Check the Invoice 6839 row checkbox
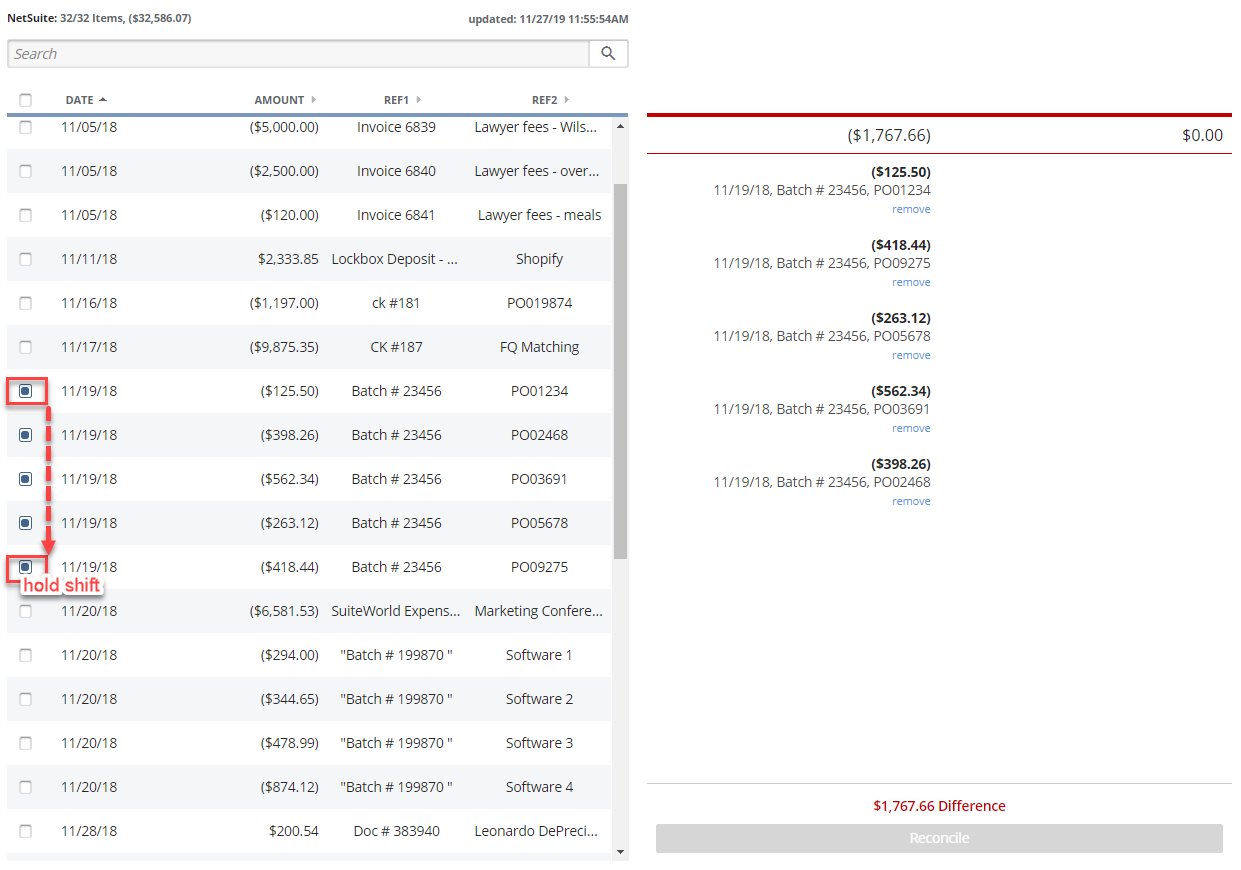 click(x=26, y=127)
